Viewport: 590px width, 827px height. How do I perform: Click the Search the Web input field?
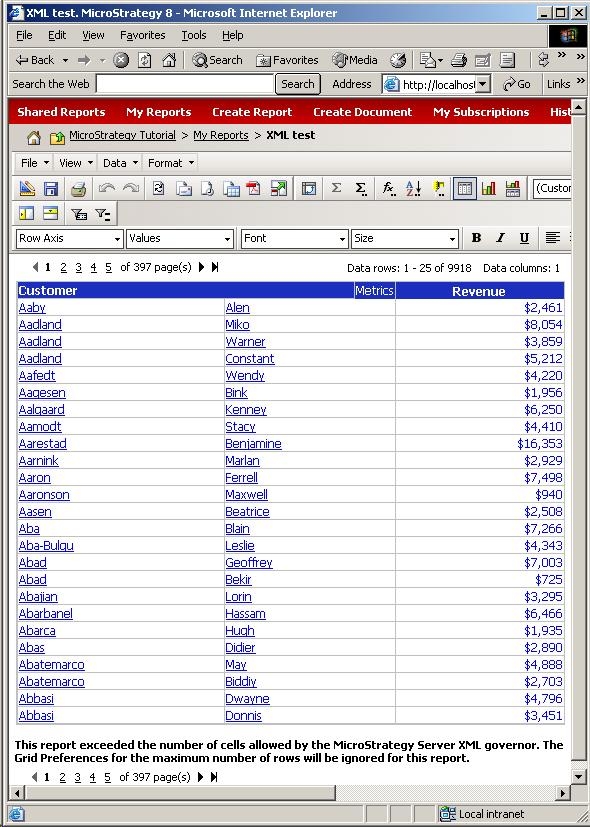[x=185, y=84]
